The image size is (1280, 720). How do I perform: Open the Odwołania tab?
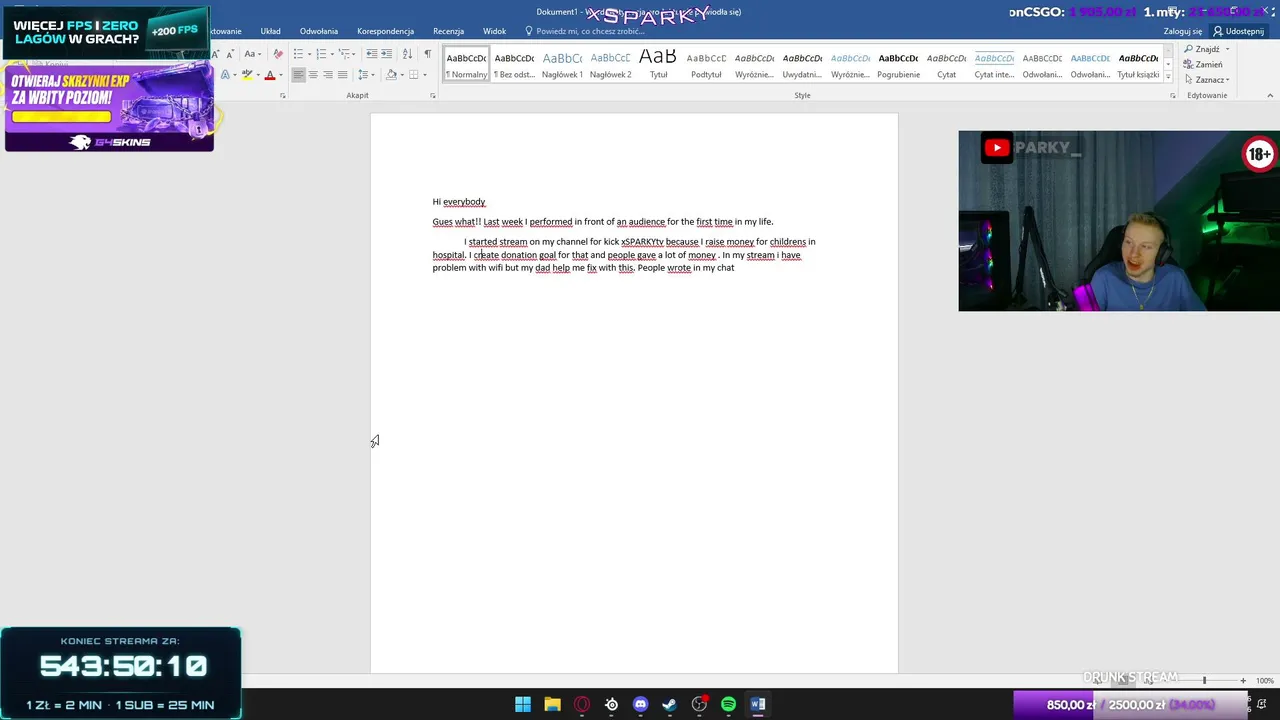click(x=319, y=31)
